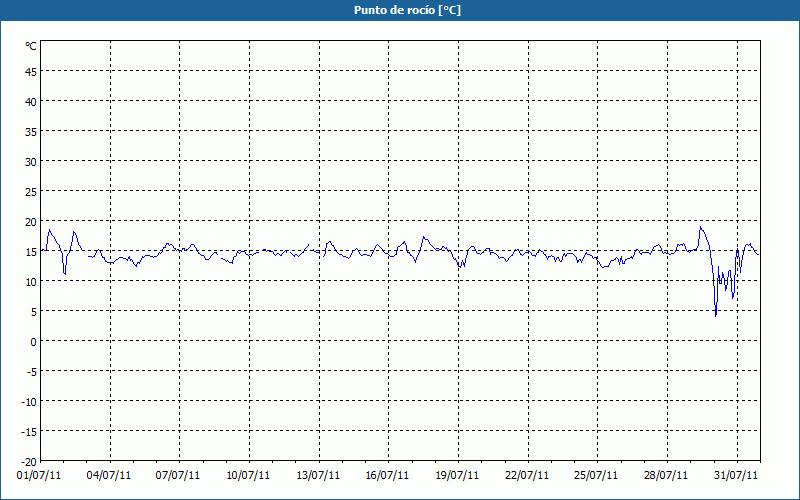Click the -5 y-axis label
Image resolution: width=800 pixels, height=500 pixels.
(x=32, y=372)
